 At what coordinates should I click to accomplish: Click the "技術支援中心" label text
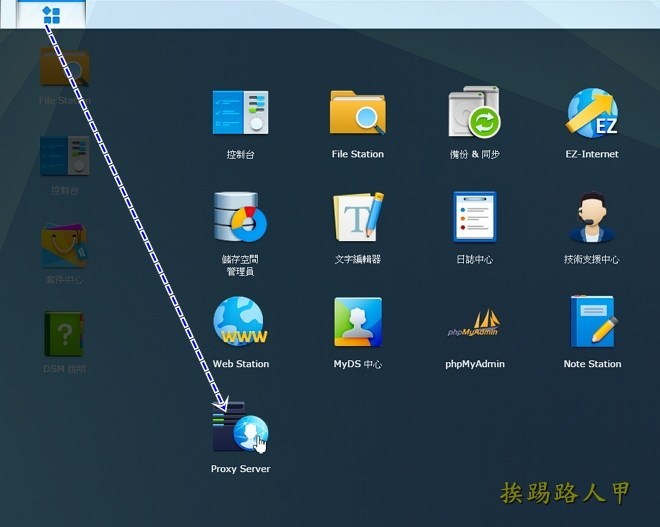click(x=591, y=259)
